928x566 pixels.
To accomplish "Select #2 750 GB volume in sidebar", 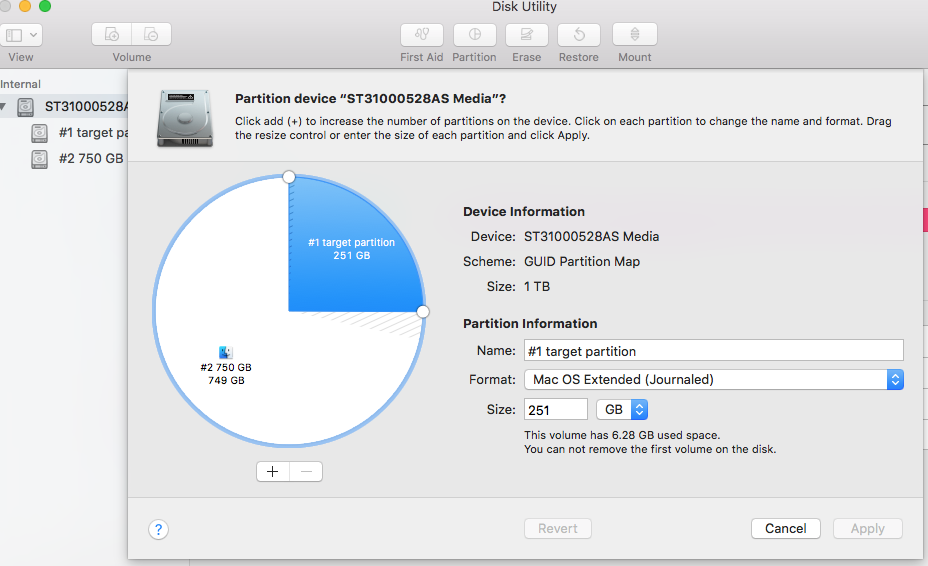I will (91, 159).
